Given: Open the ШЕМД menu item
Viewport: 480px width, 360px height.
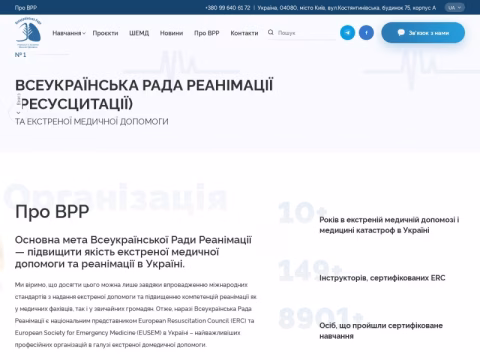Looking at the screenshot, I should click(x=139, y=33).
